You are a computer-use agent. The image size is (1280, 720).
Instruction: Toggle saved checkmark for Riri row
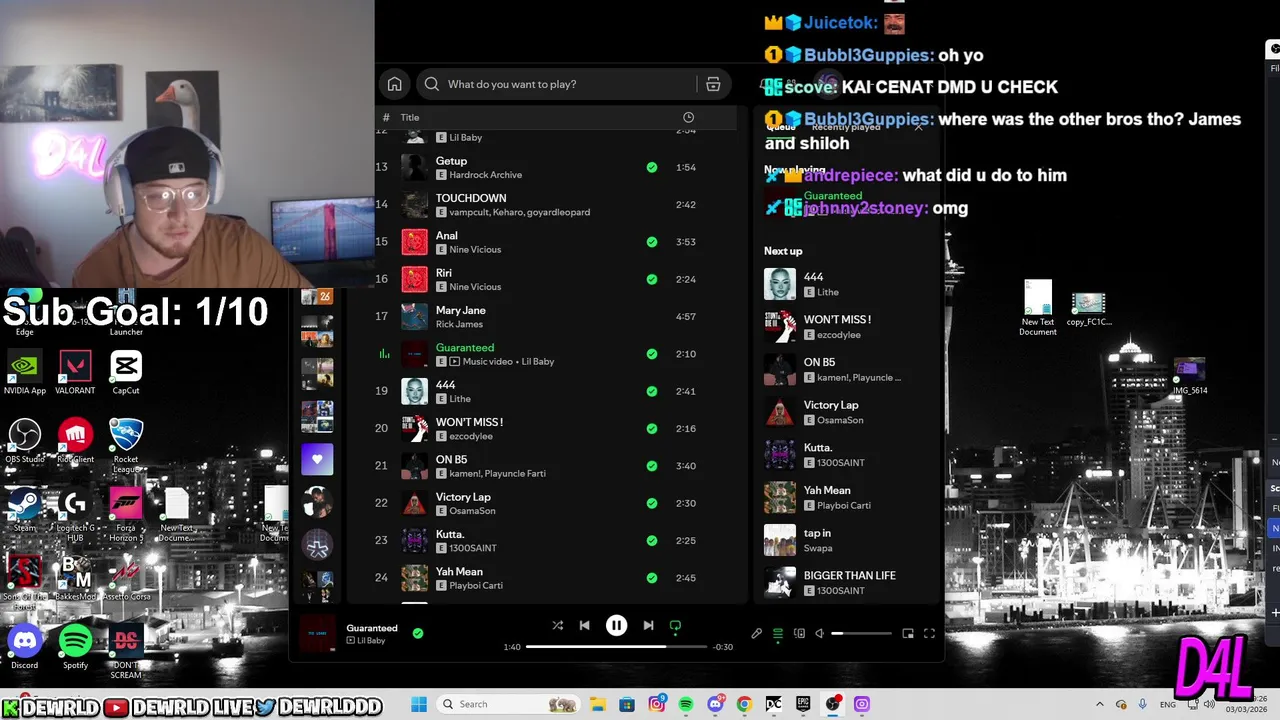652,279
